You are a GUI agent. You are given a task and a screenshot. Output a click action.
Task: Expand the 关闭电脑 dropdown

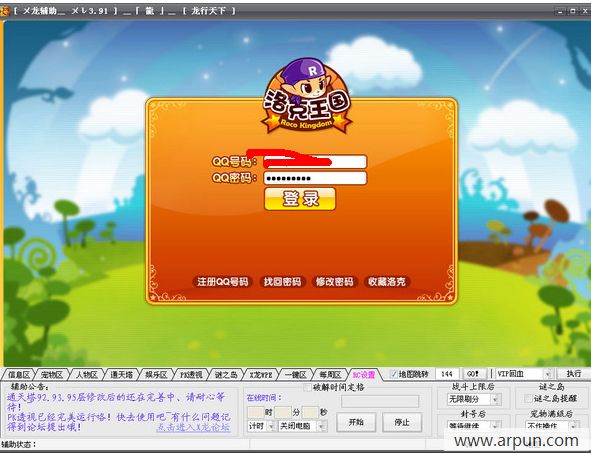click(x=321, y=426)
